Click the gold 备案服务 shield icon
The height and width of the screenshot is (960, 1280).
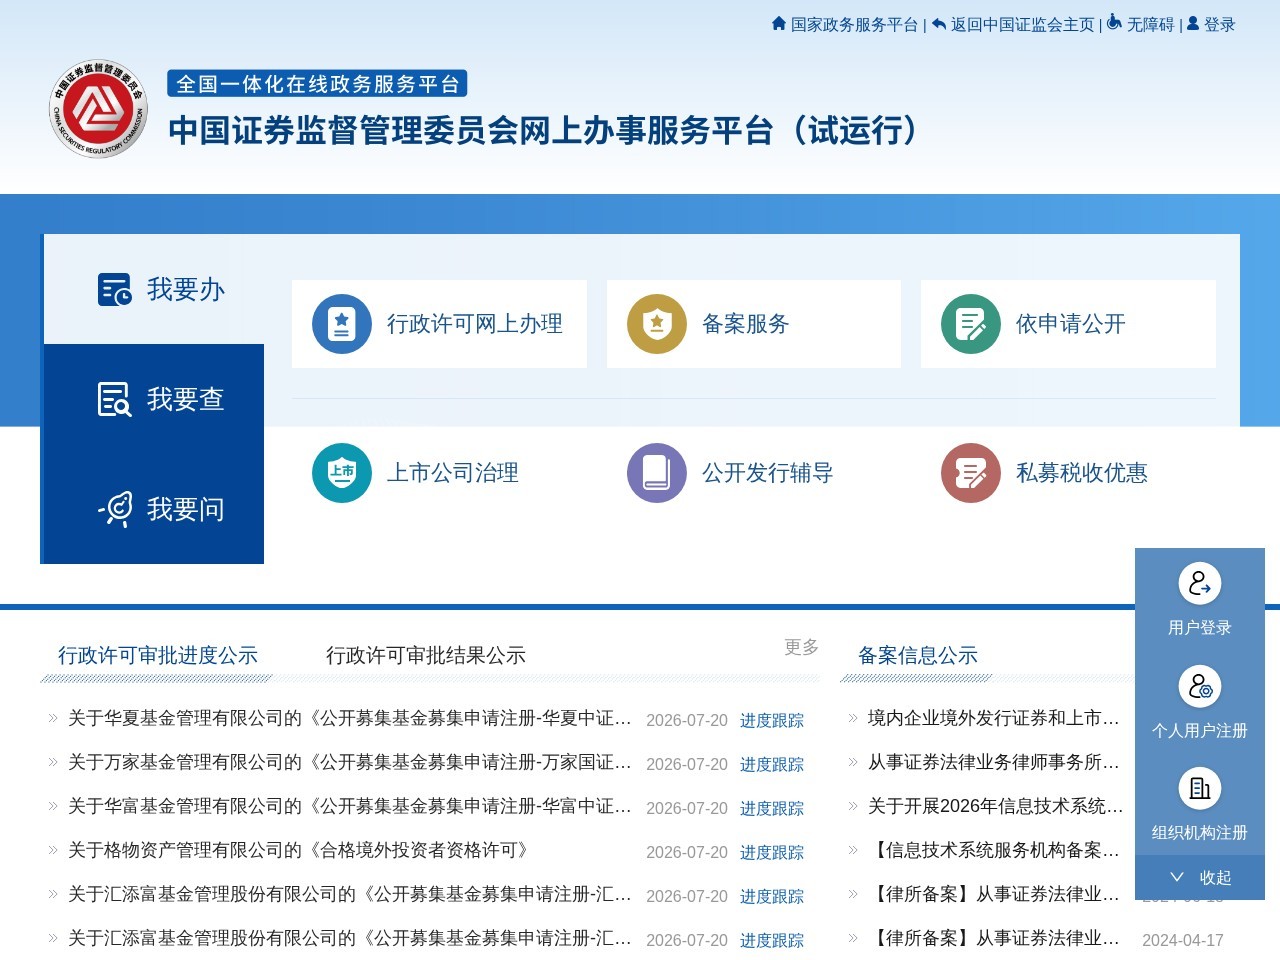657,324
